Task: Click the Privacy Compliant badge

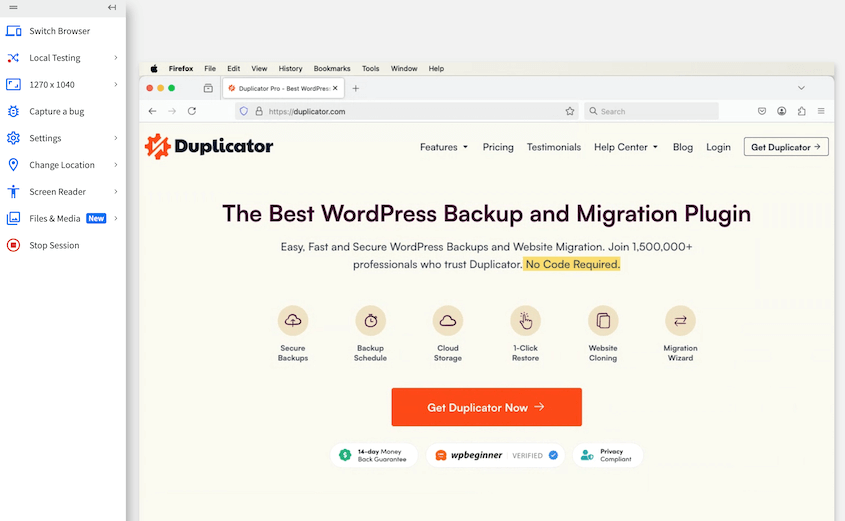Action: pyautogui.click(x=608, y=455)
